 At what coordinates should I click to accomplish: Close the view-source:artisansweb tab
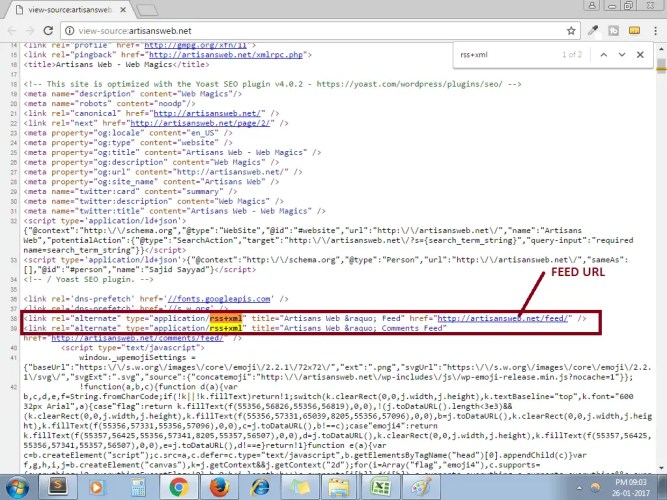tap(123, 9)
